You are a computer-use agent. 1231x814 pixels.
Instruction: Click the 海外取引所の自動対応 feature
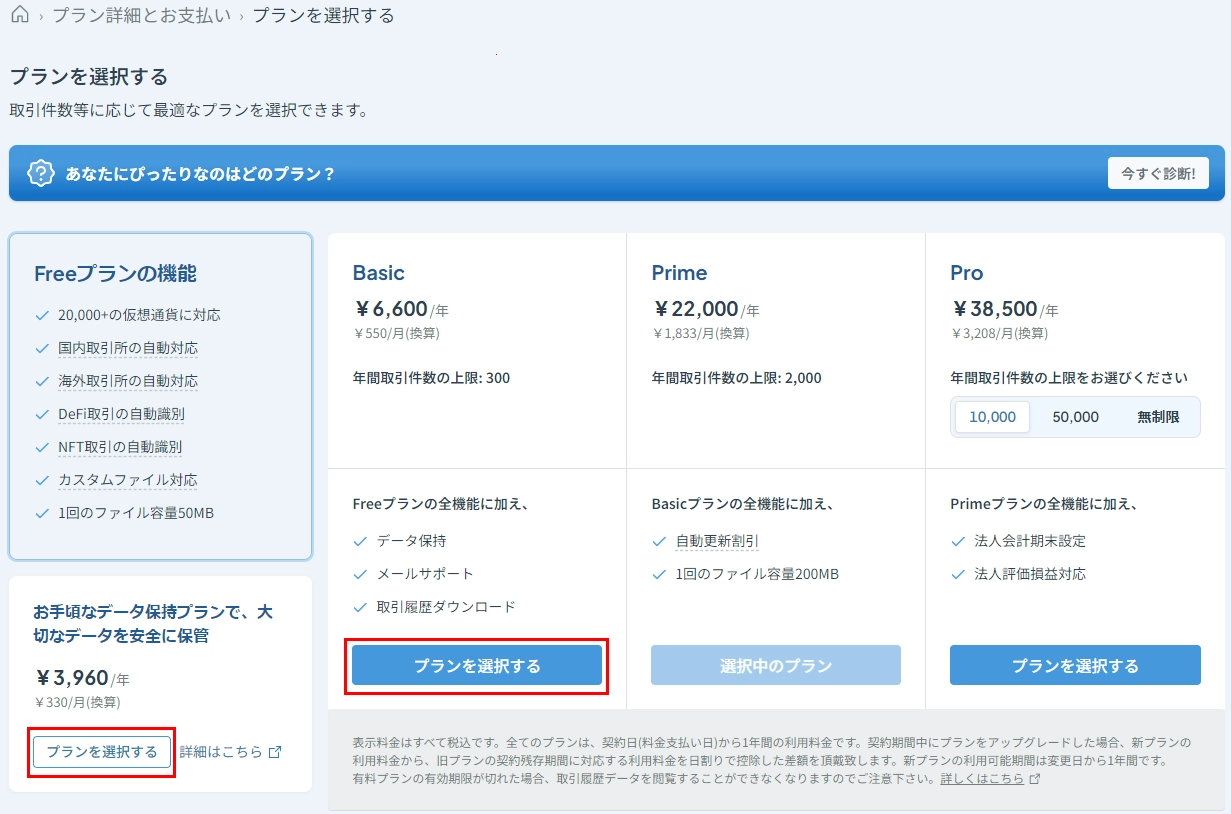128,381
